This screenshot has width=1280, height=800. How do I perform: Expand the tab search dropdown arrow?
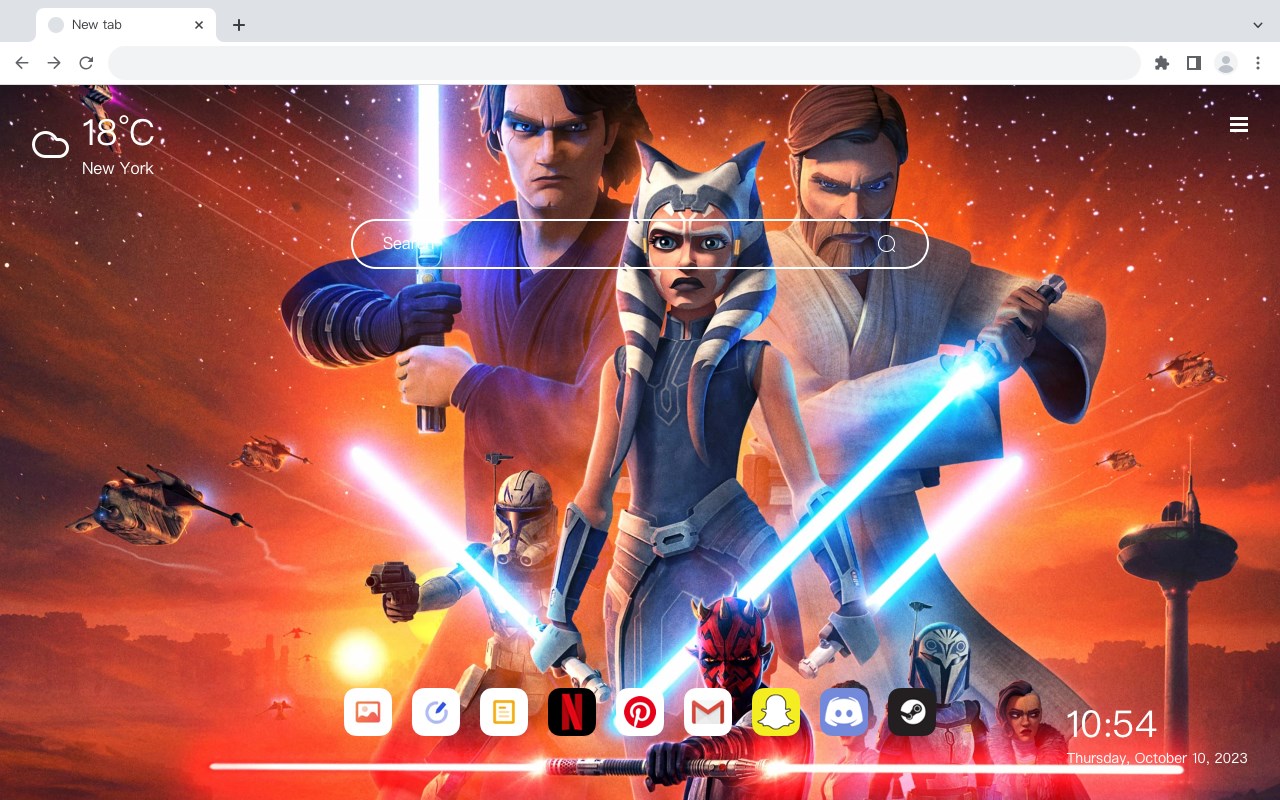(1258, 25)
